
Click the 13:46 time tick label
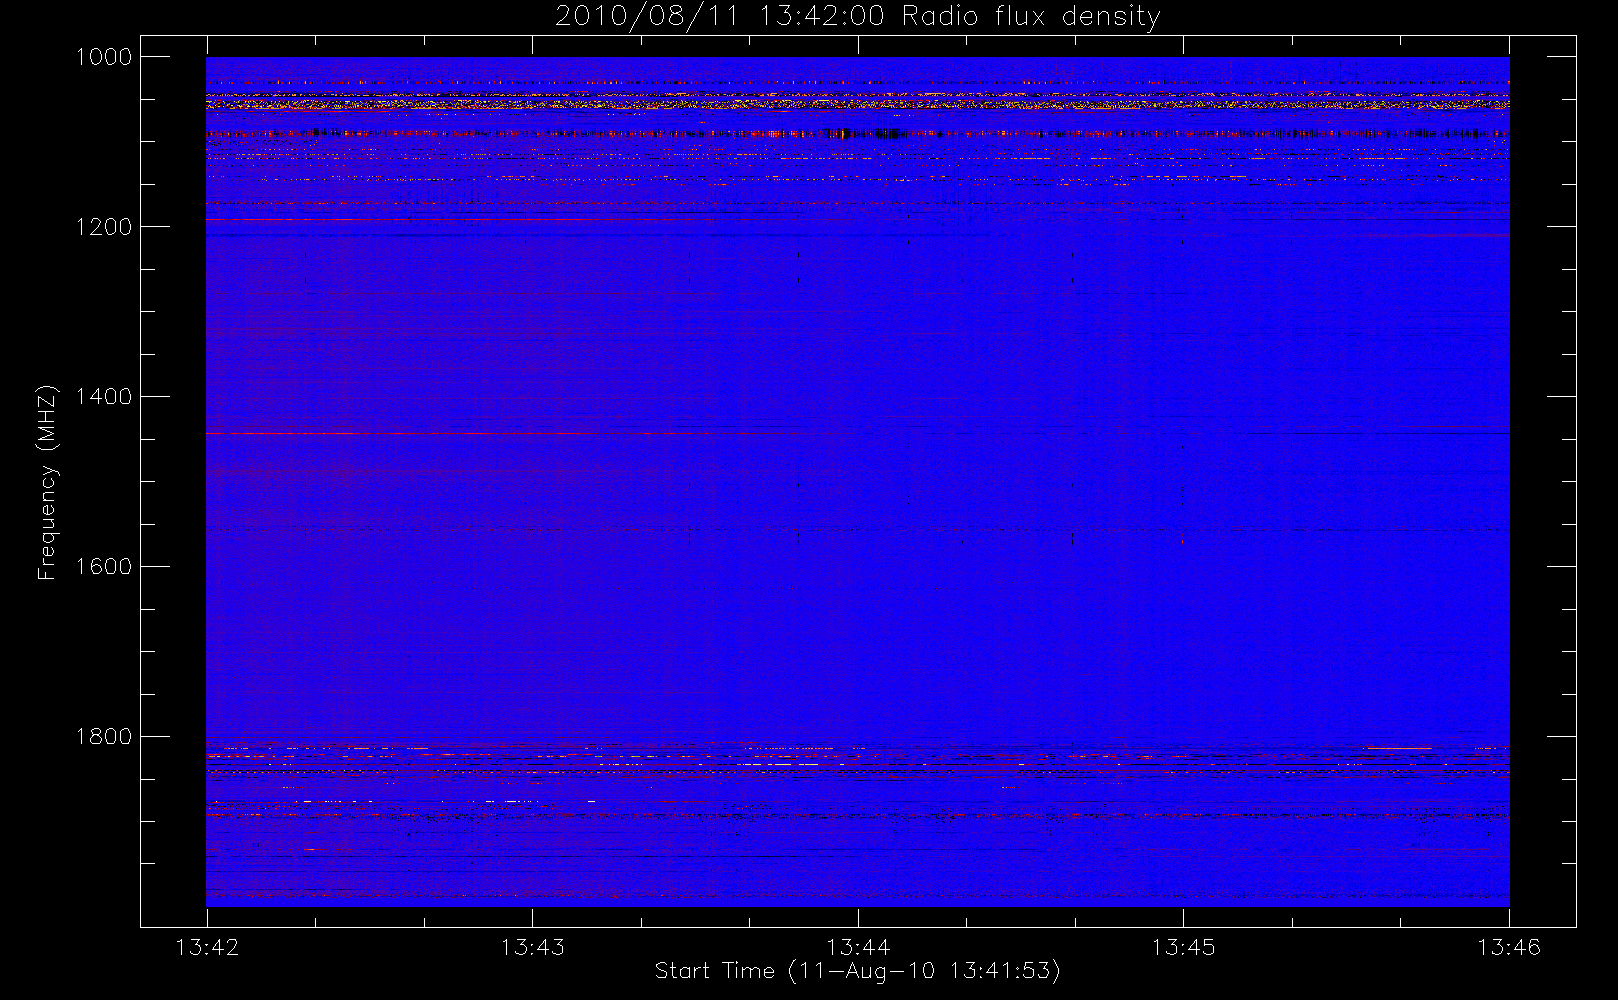coord(1509,947)
